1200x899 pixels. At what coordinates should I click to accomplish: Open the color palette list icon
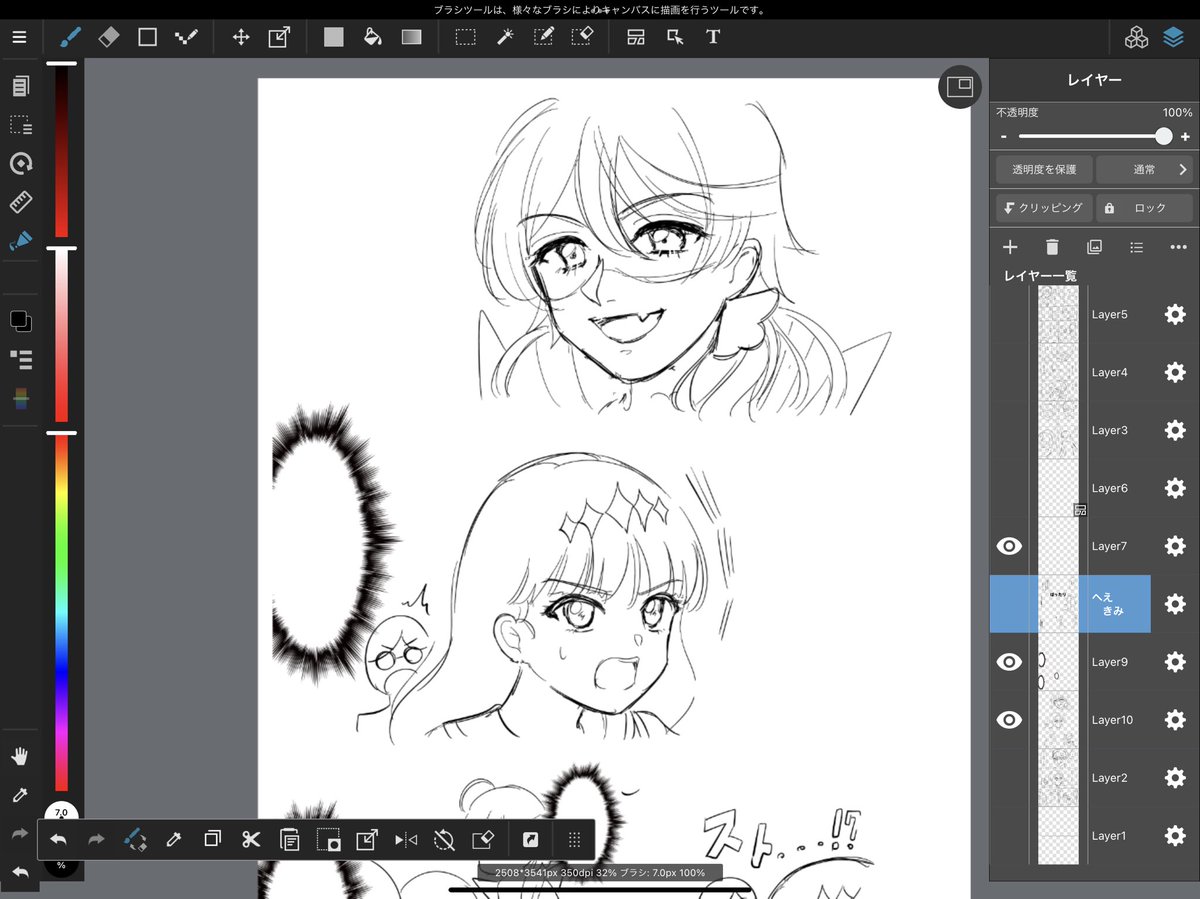point(20,359)
